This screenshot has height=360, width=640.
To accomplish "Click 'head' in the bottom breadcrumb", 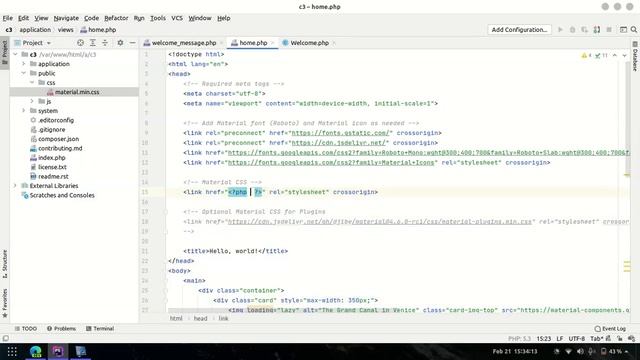I will (200, 318).
